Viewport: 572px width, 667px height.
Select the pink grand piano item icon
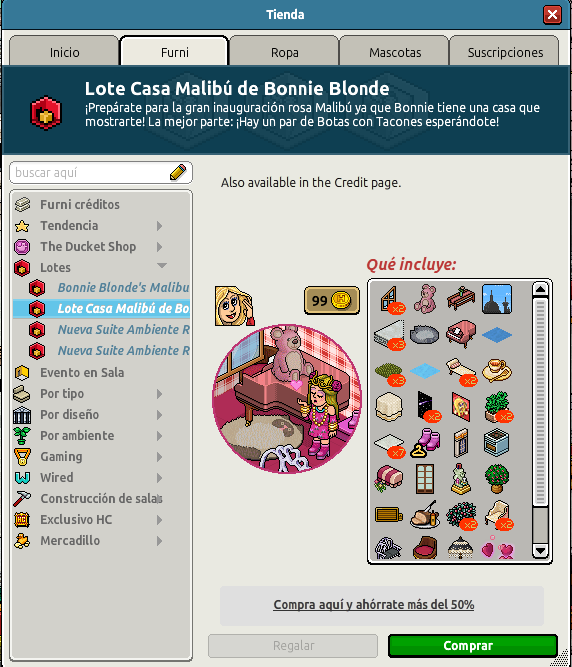click(x=461, y=334)
